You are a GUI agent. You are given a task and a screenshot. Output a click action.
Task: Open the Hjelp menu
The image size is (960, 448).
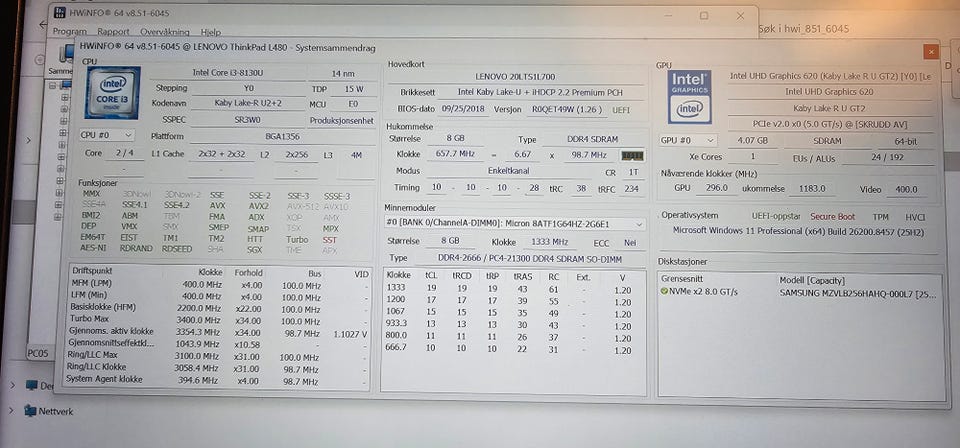(211, 32)
